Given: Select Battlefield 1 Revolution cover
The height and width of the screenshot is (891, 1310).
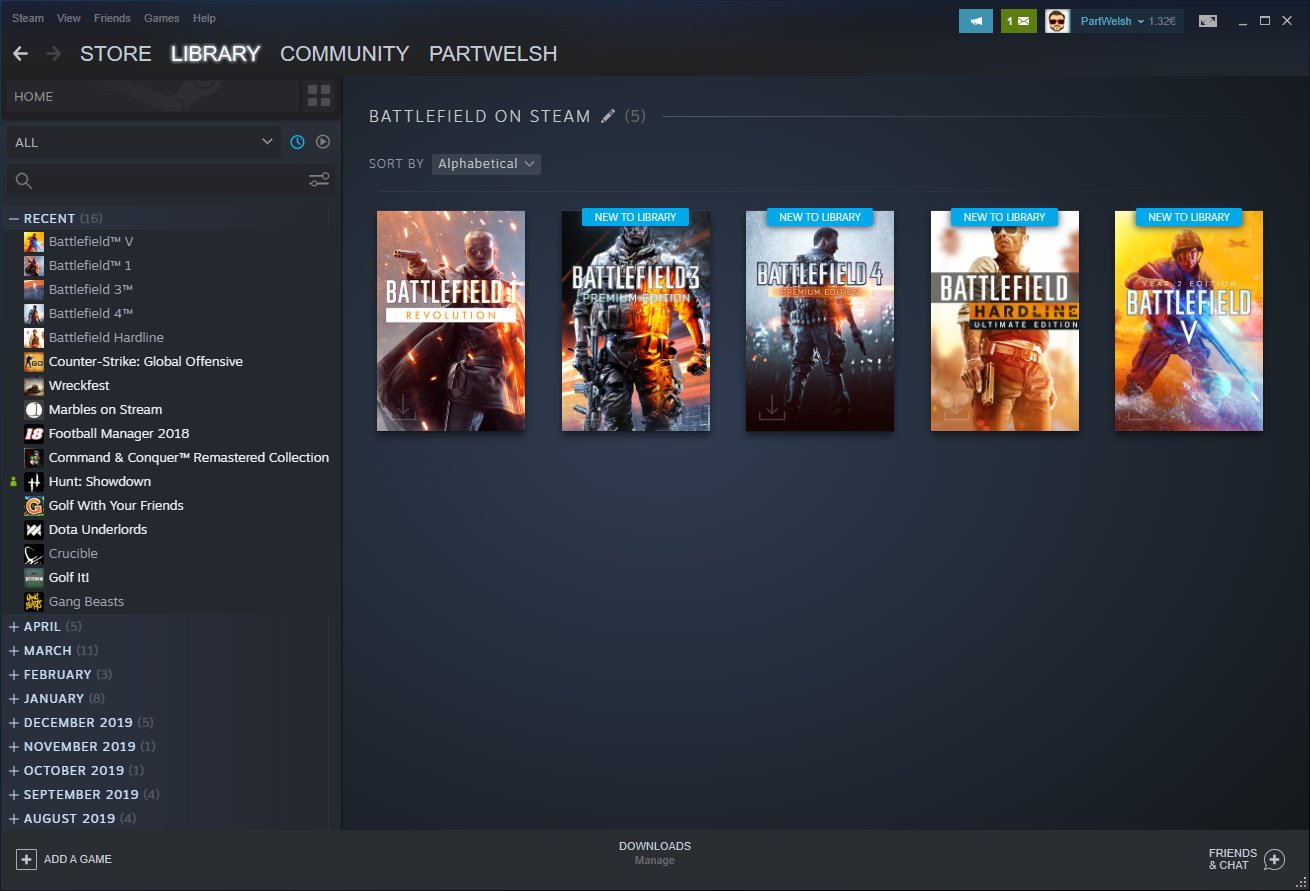Looking at the screenshot, I should click(x=451, y=321).
